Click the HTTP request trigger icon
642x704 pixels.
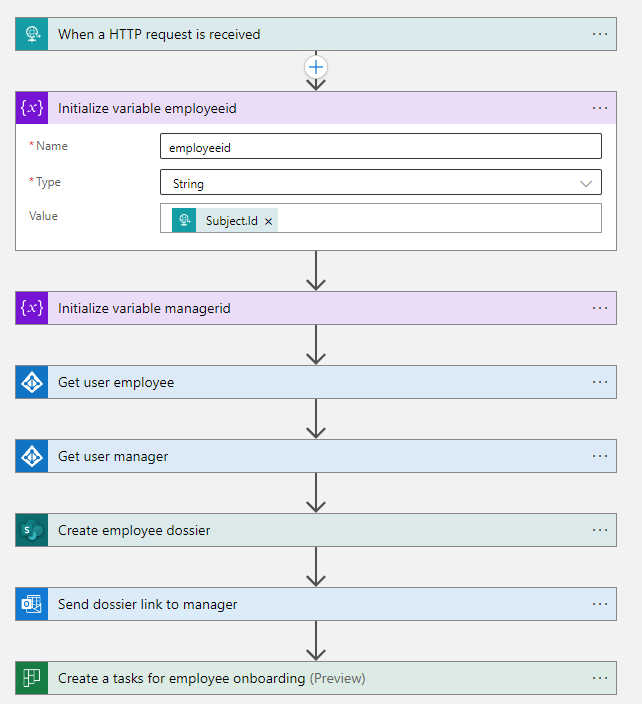coord(32,34)
